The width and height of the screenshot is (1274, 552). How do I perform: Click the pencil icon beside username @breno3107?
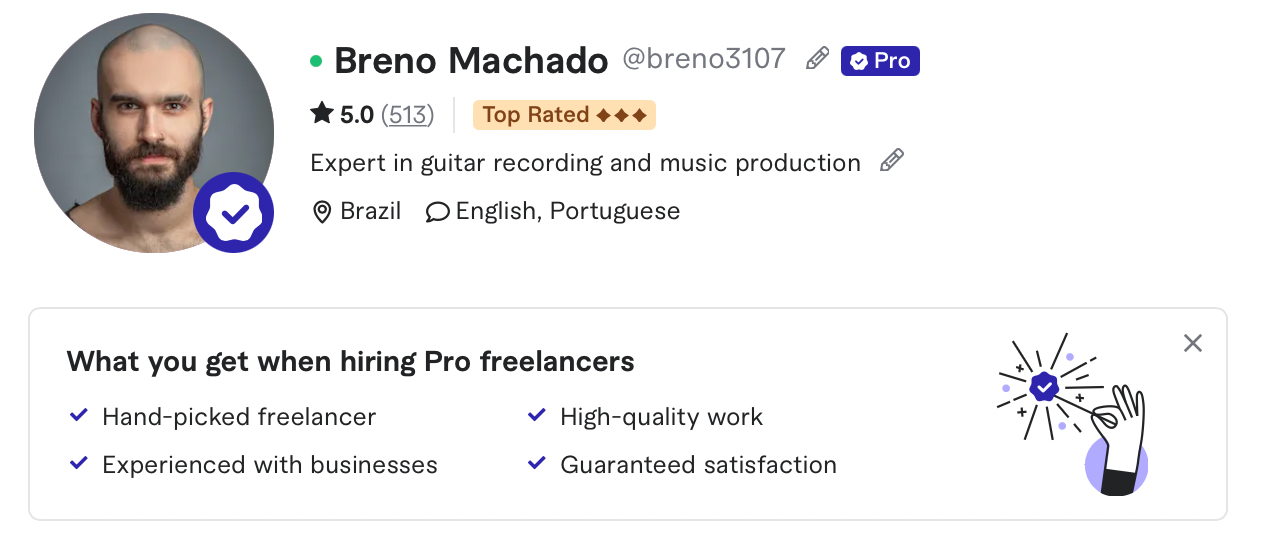[817, 59]
